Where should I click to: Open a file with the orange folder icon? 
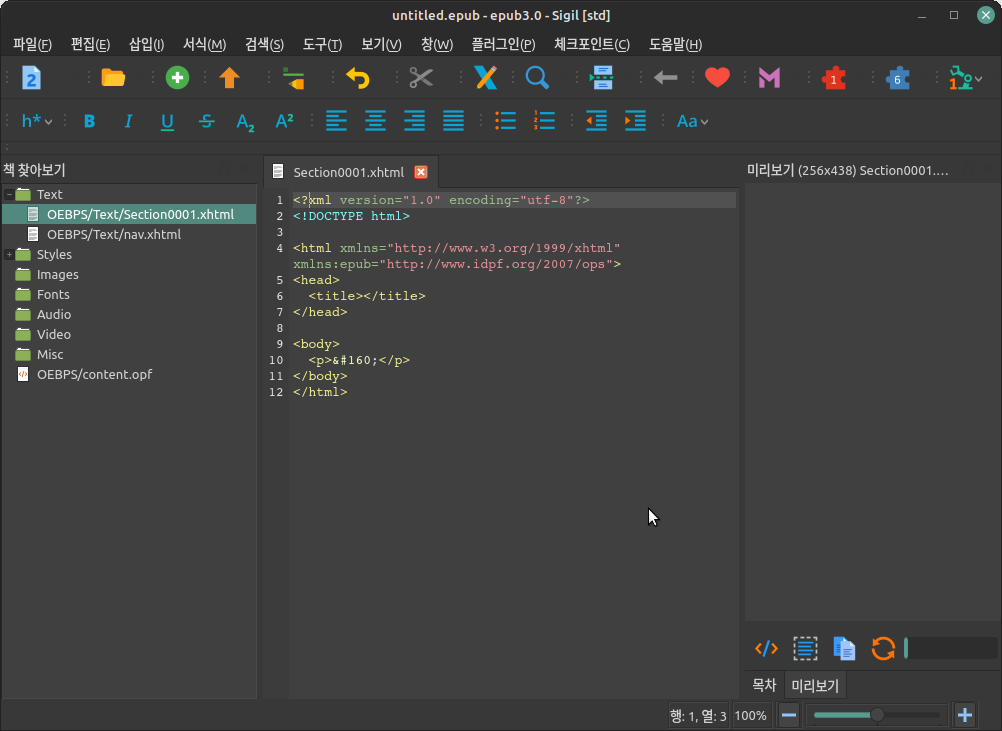(x=113, y=78)
